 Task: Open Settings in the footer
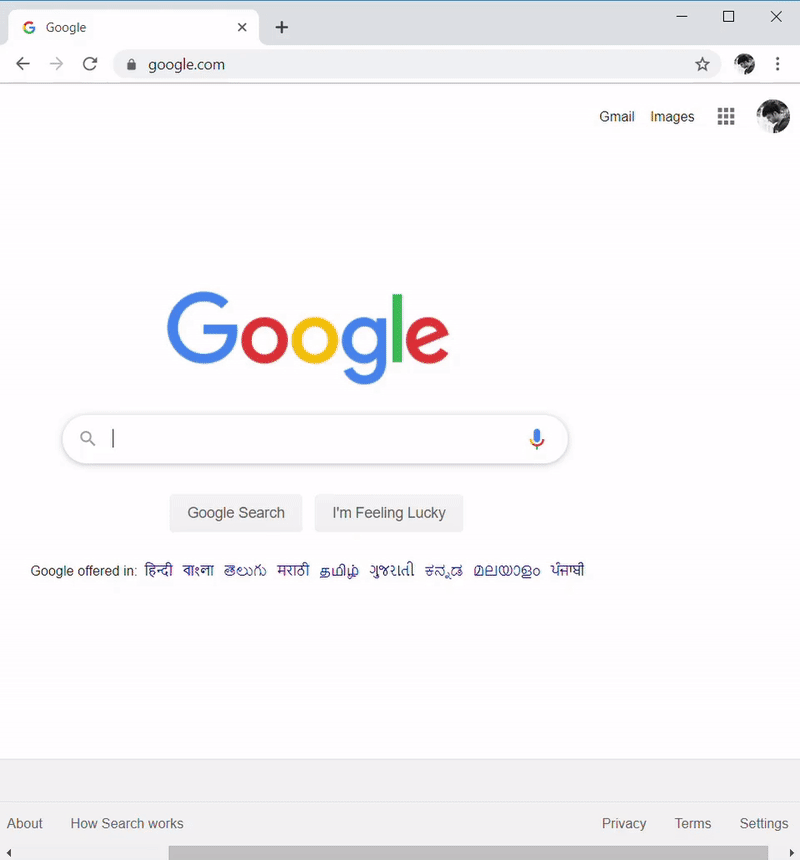click(763, 823)
